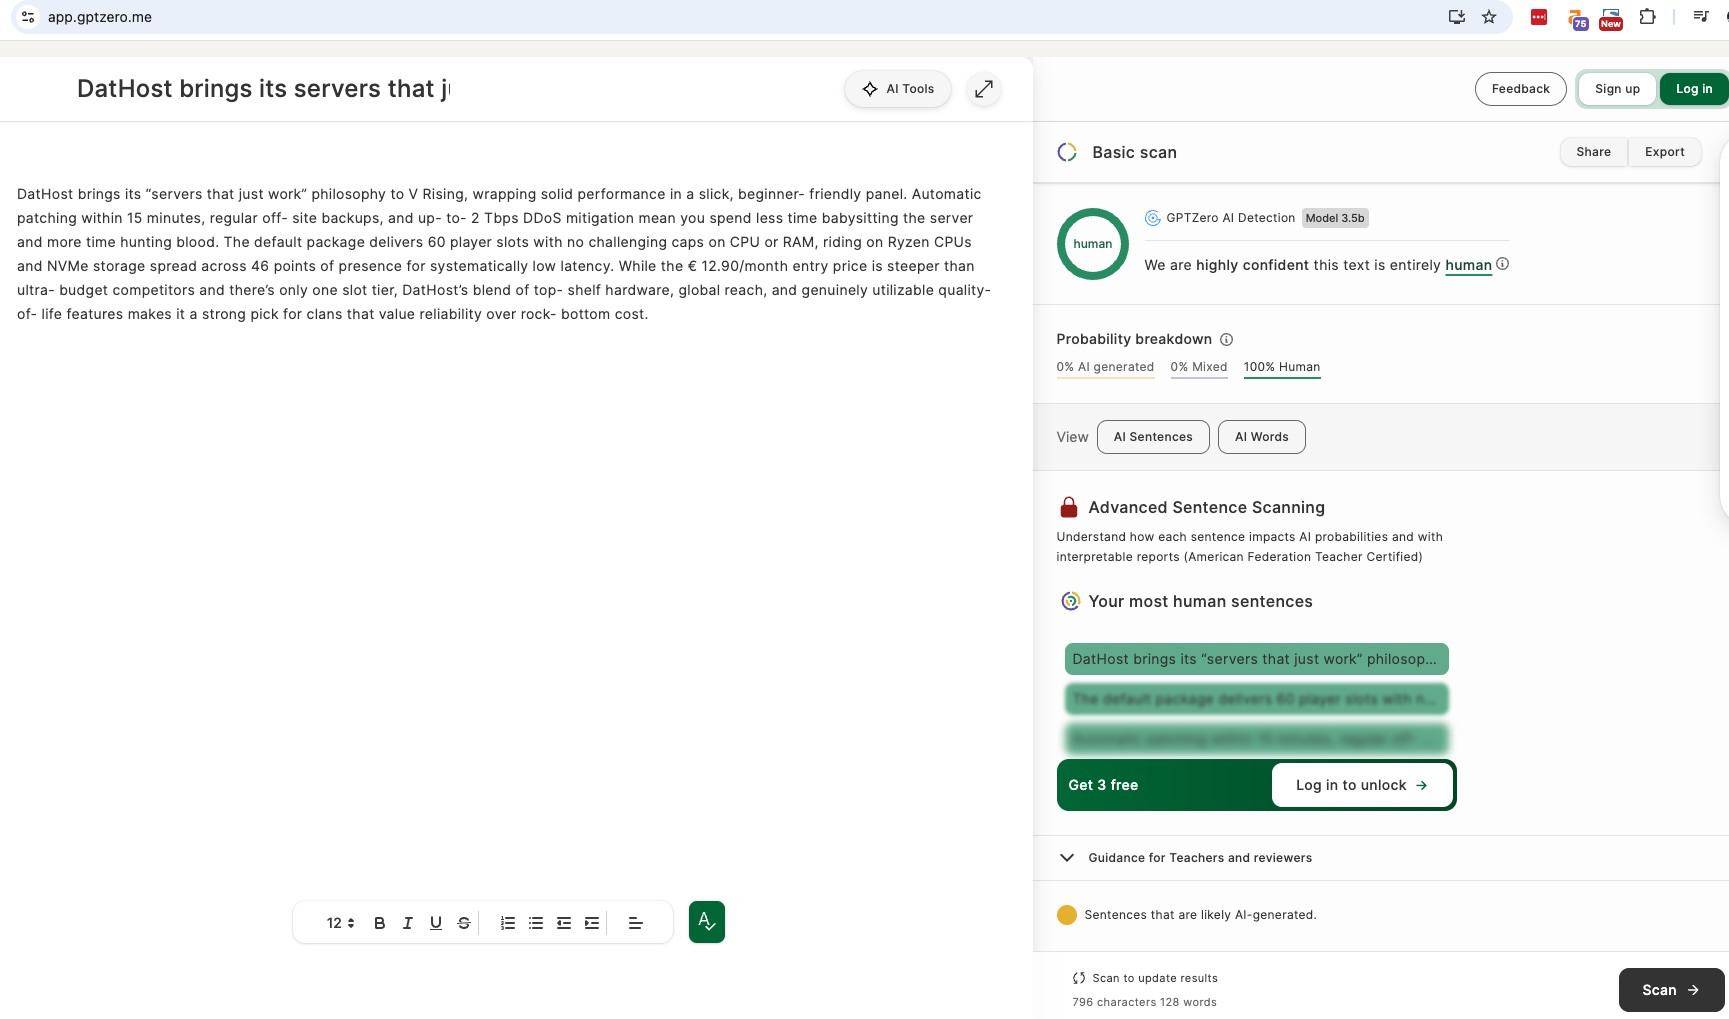Click the document title field
The height and width of the screenshot is (1019, 1729).
point(264,89)
